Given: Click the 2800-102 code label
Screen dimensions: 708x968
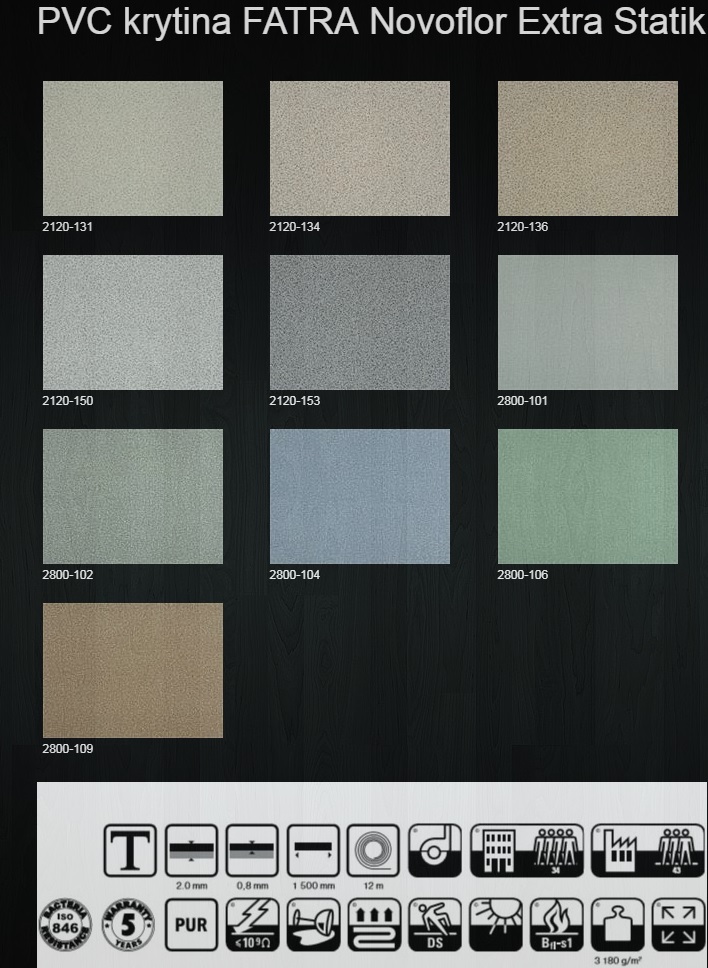Looking at the screenshot, I should pyautogui.click(x=67, y=575).
